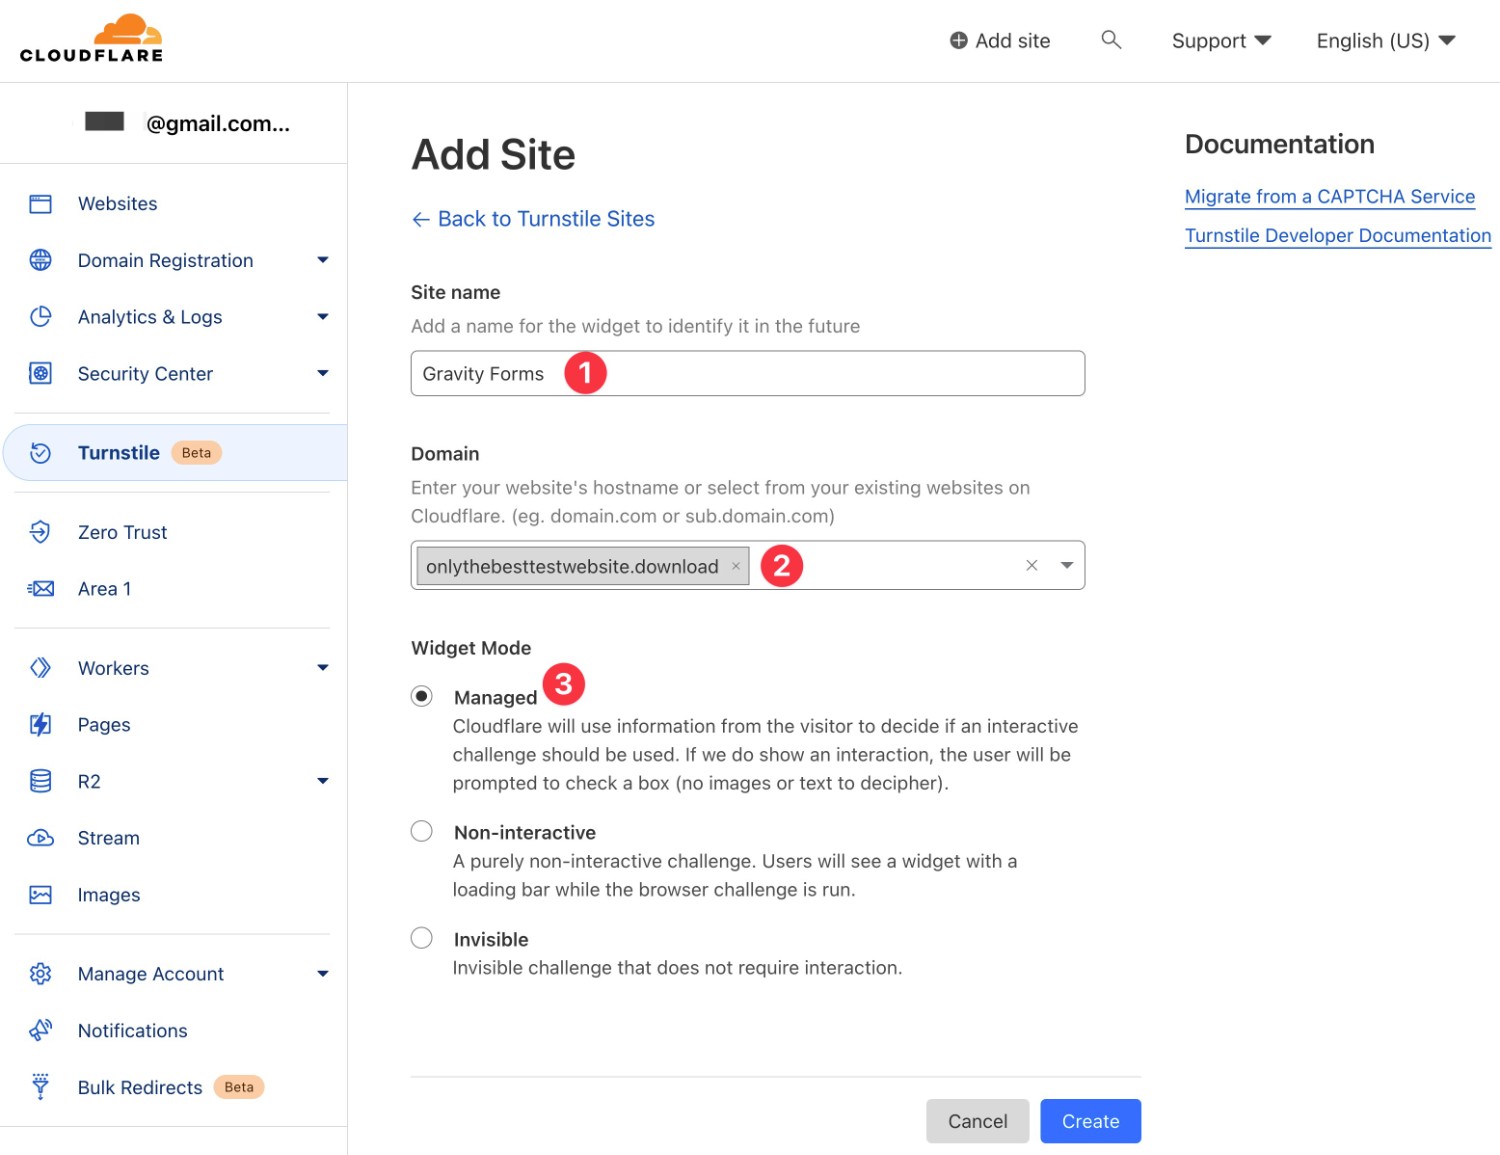Screen dimensions: 1500x1155
Task: Go to Pages in the sidebar
Action: (x=104, y=725)
